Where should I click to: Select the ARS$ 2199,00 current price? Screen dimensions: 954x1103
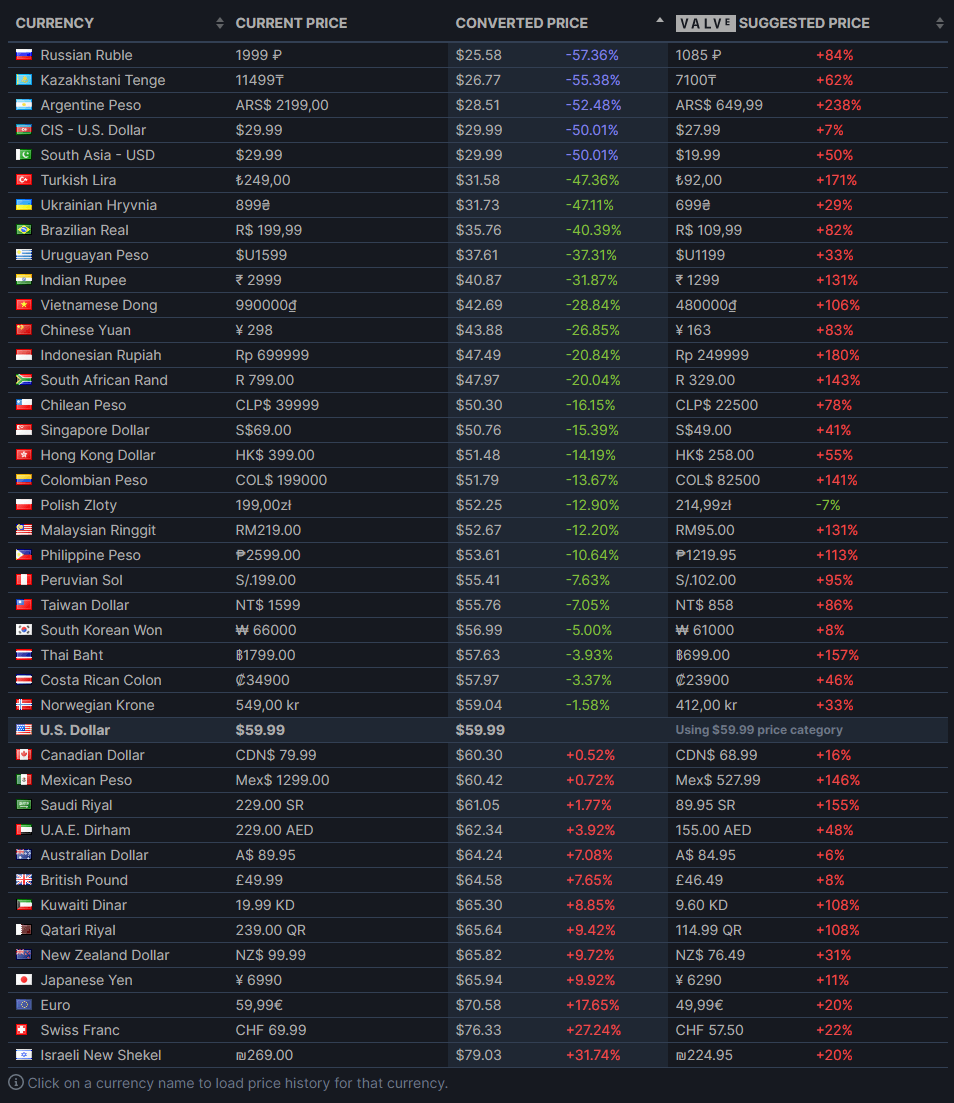coord(282,105)
